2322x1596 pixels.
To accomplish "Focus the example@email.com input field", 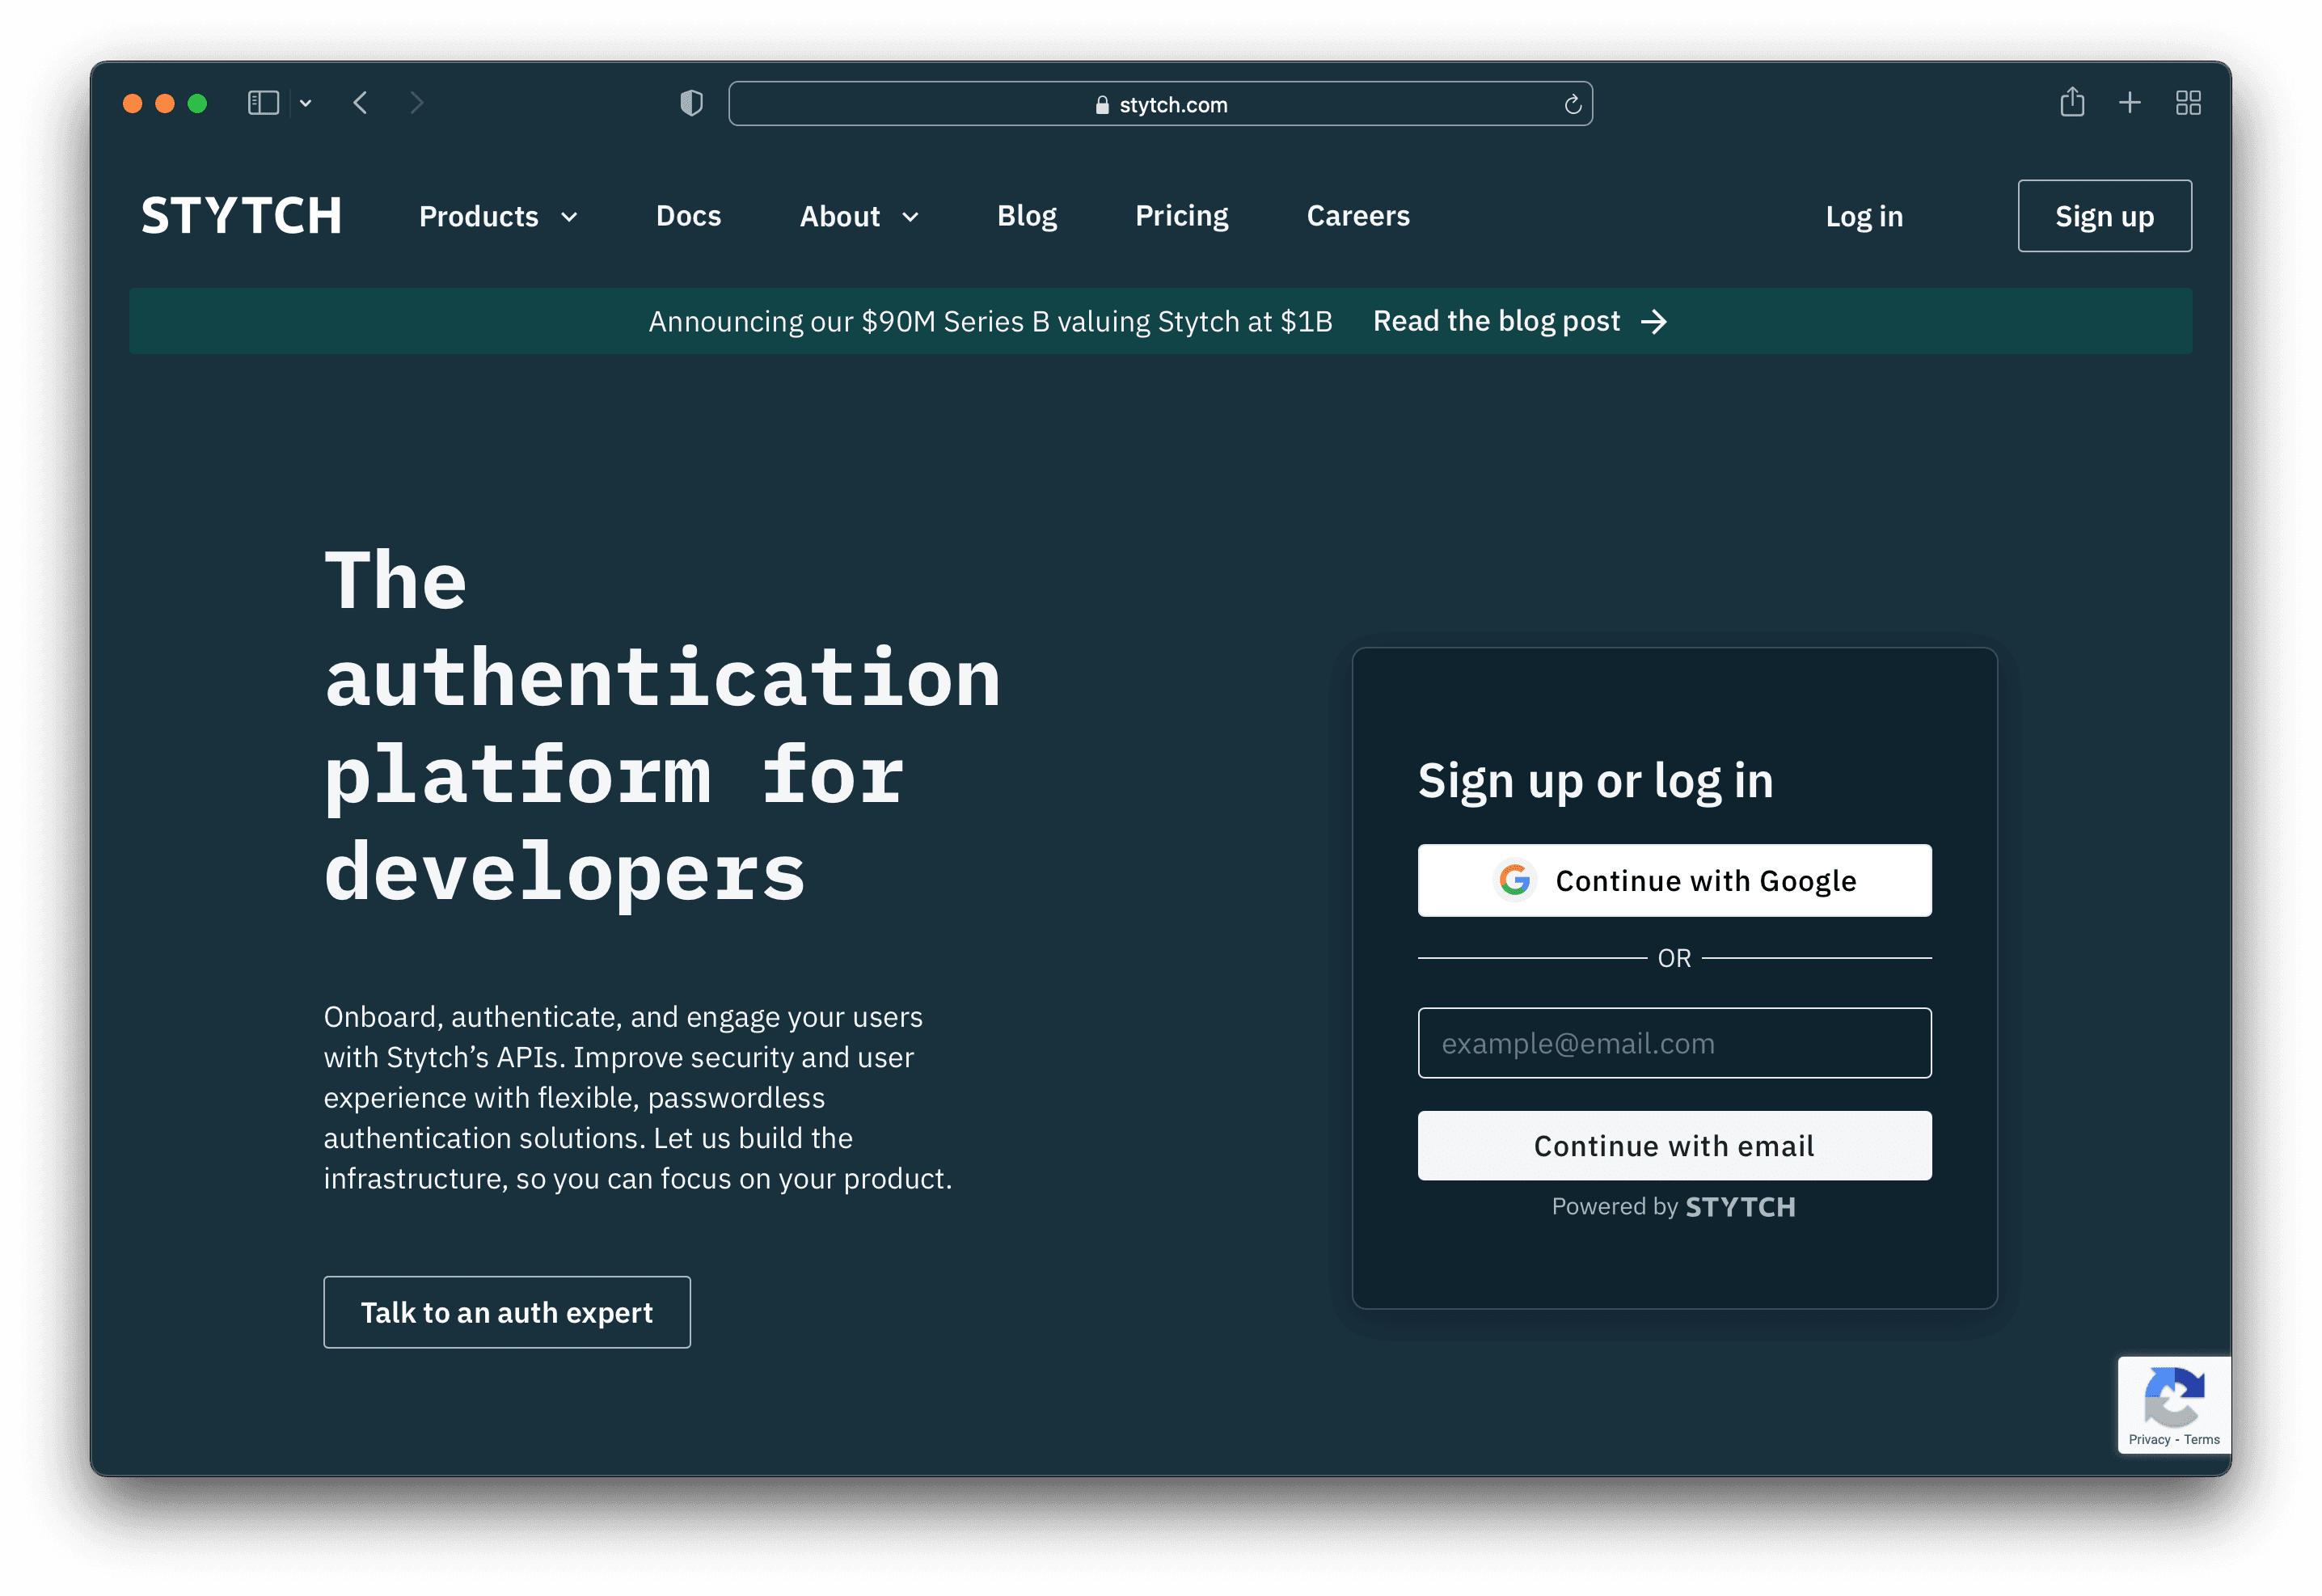I will [x=1674, y=1043].
